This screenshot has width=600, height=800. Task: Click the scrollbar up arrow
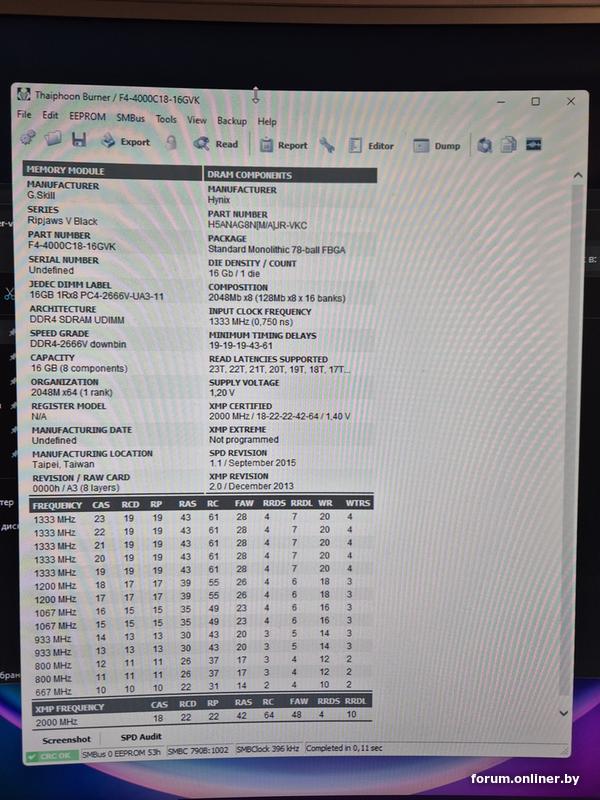click(578, 176)
